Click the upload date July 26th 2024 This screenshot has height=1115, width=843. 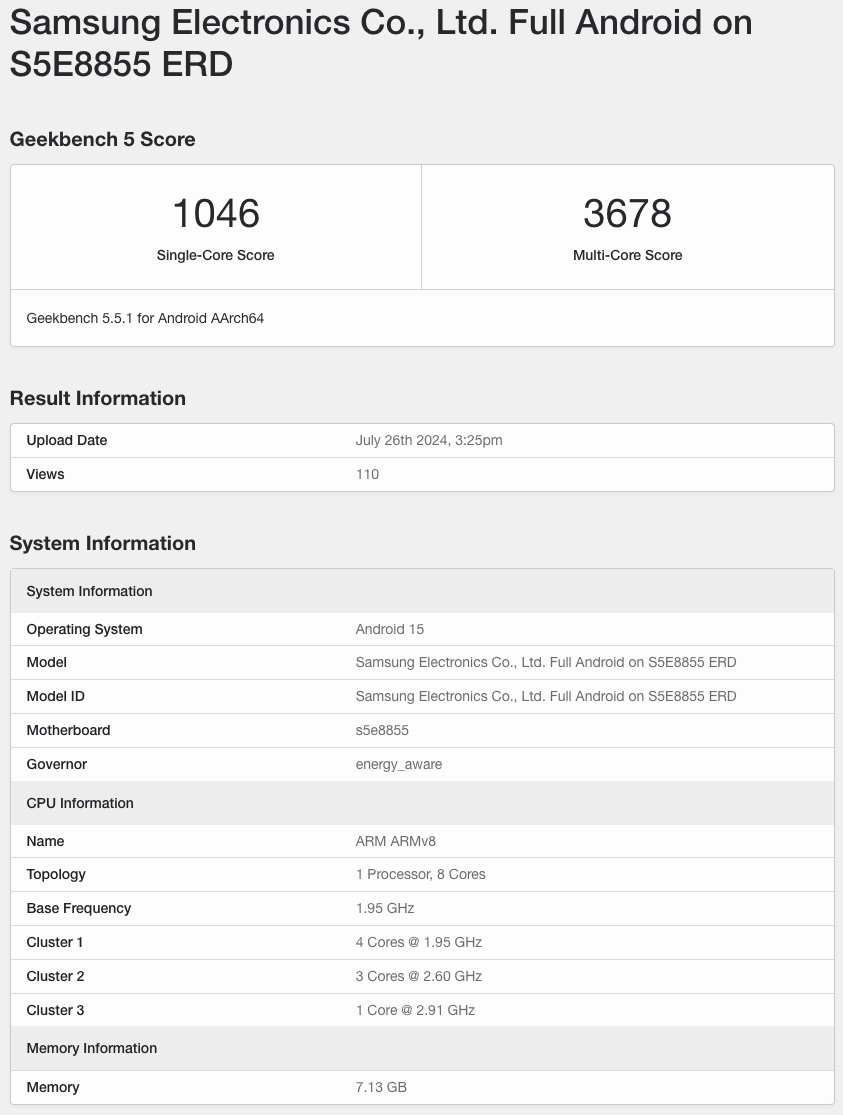click(x=428, y=440)
